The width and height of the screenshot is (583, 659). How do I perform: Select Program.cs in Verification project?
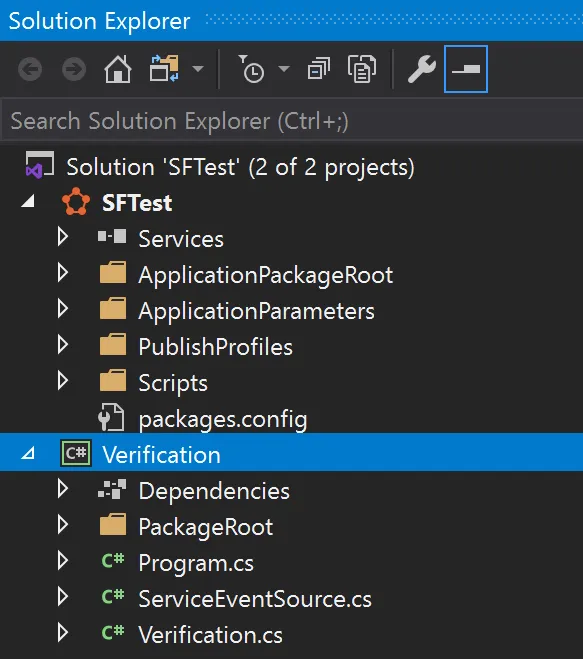pos(196,563)
